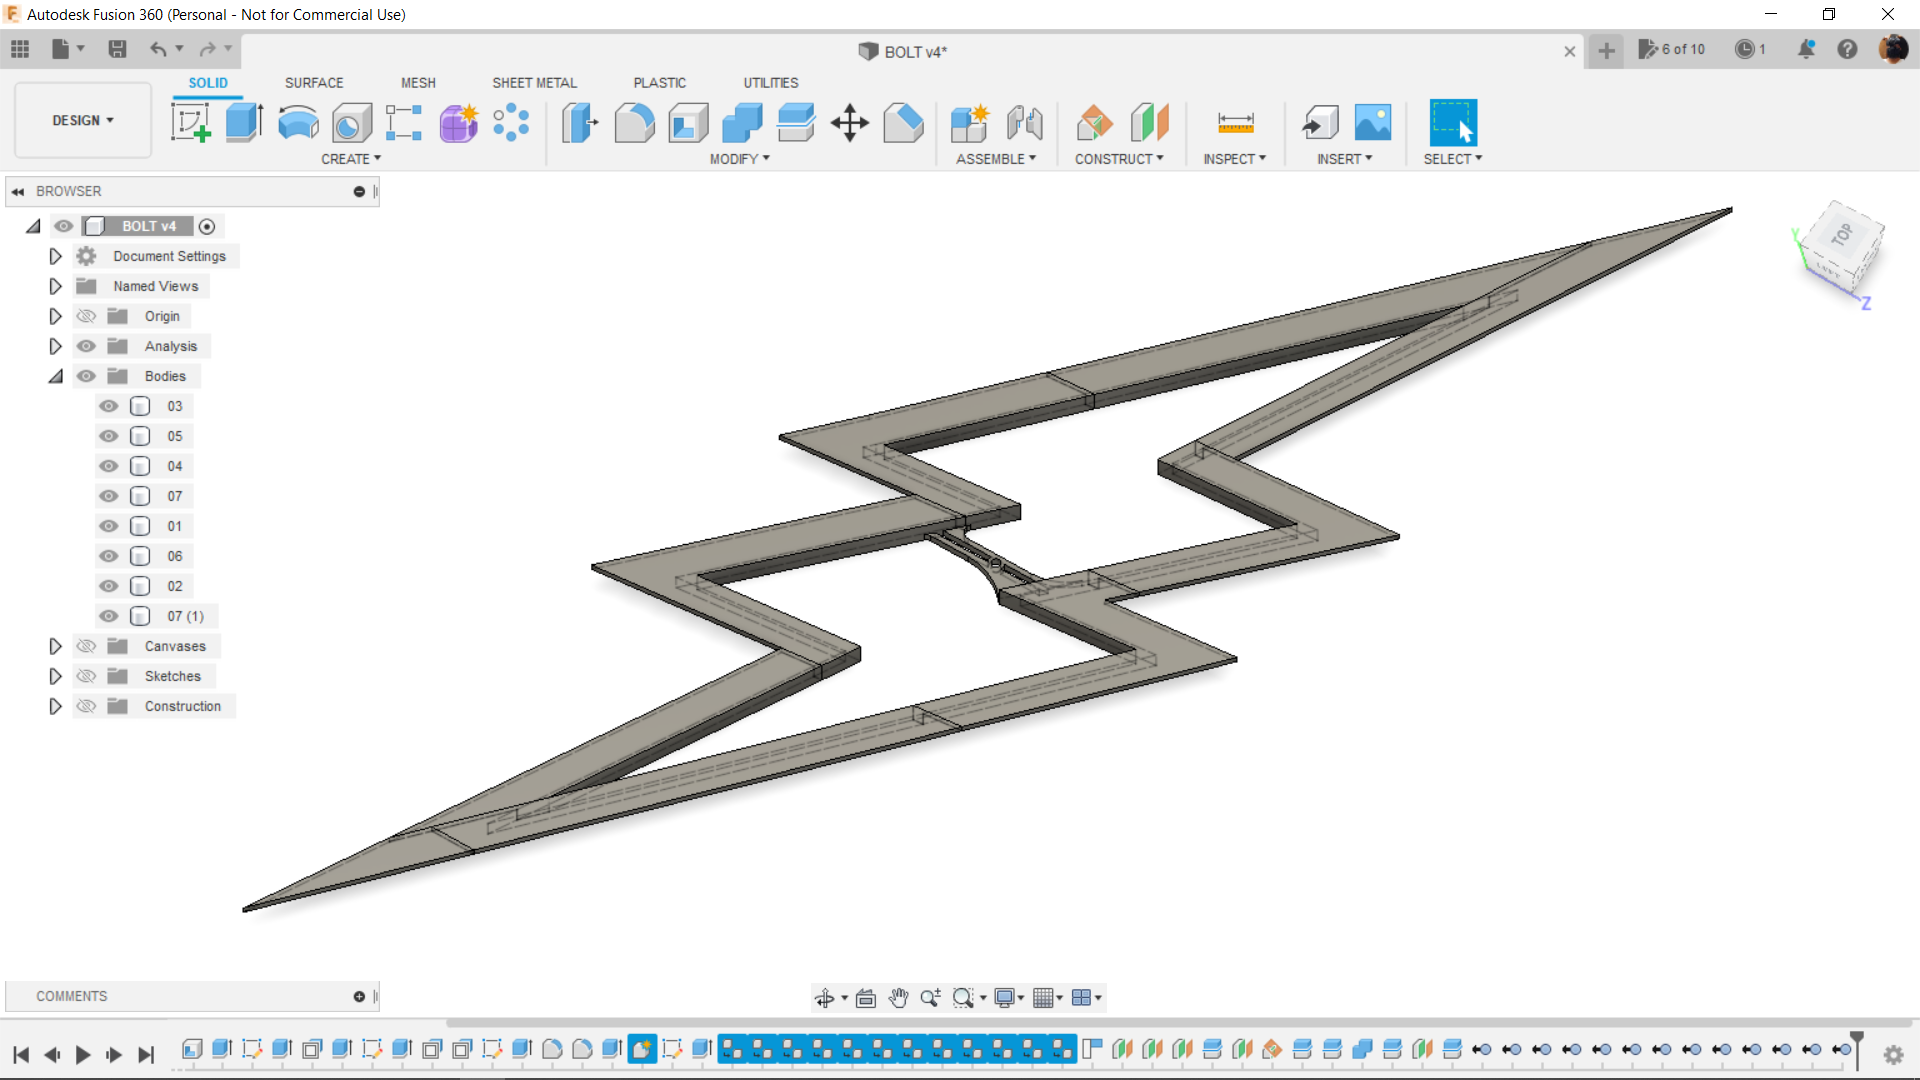Activate the Move/Copy tool
This screenshot has width=1920, height=1080.
tap(849, 123)
